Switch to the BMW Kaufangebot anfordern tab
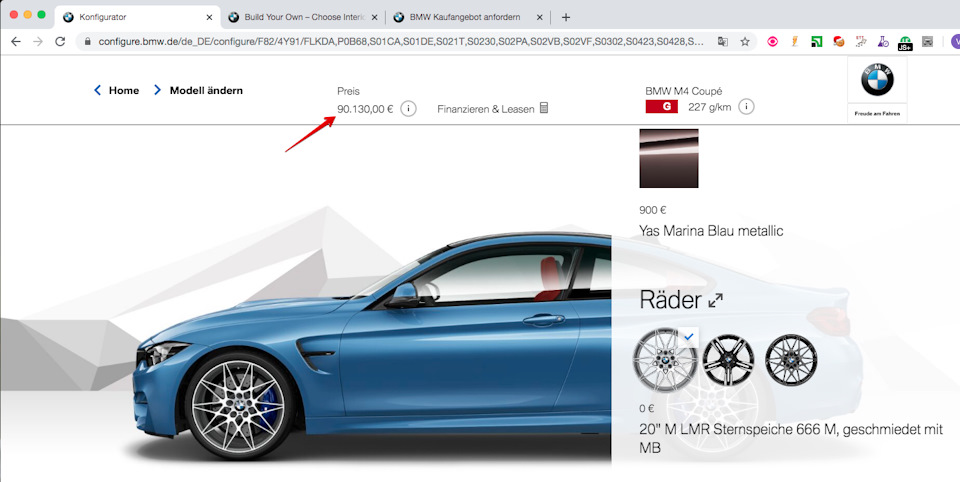 coord(468,17)
